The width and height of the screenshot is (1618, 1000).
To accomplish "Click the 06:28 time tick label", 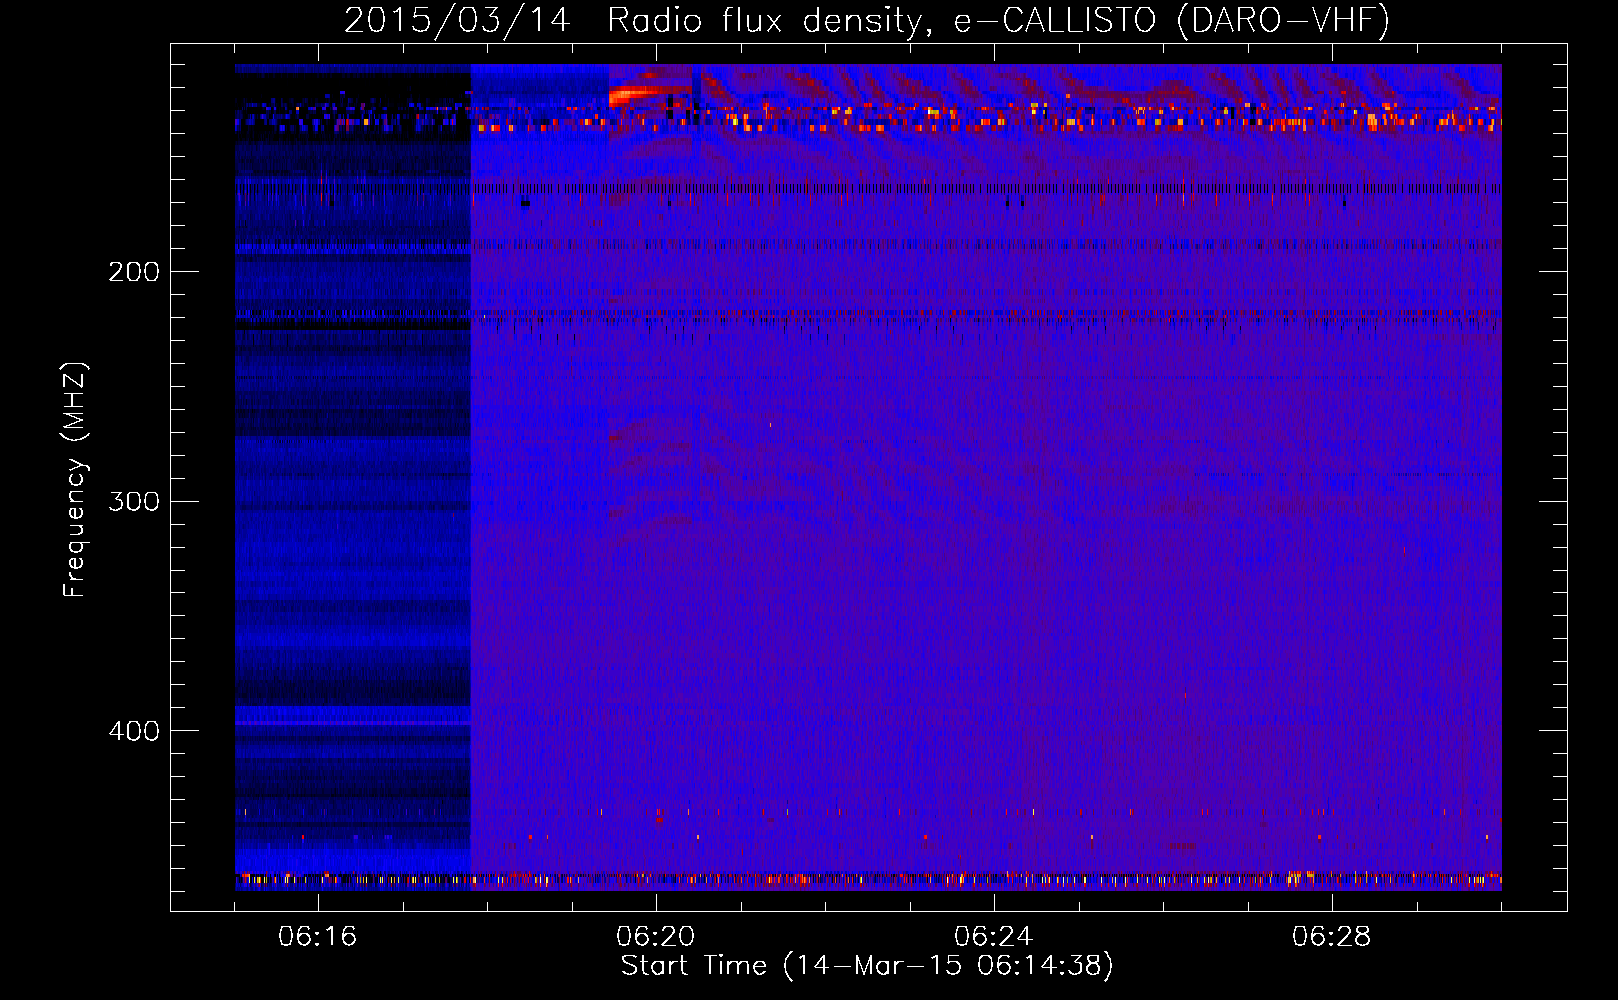I will 1331,937.
